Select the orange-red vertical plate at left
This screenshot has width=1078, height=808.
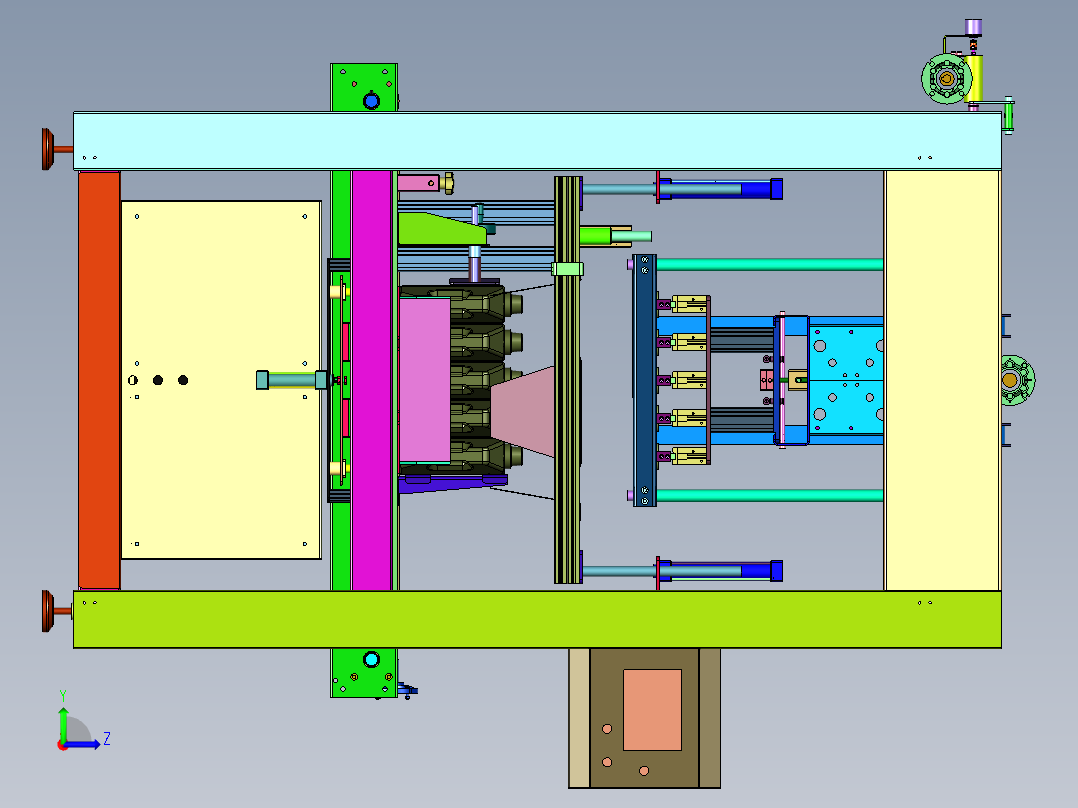coord(99,380)
